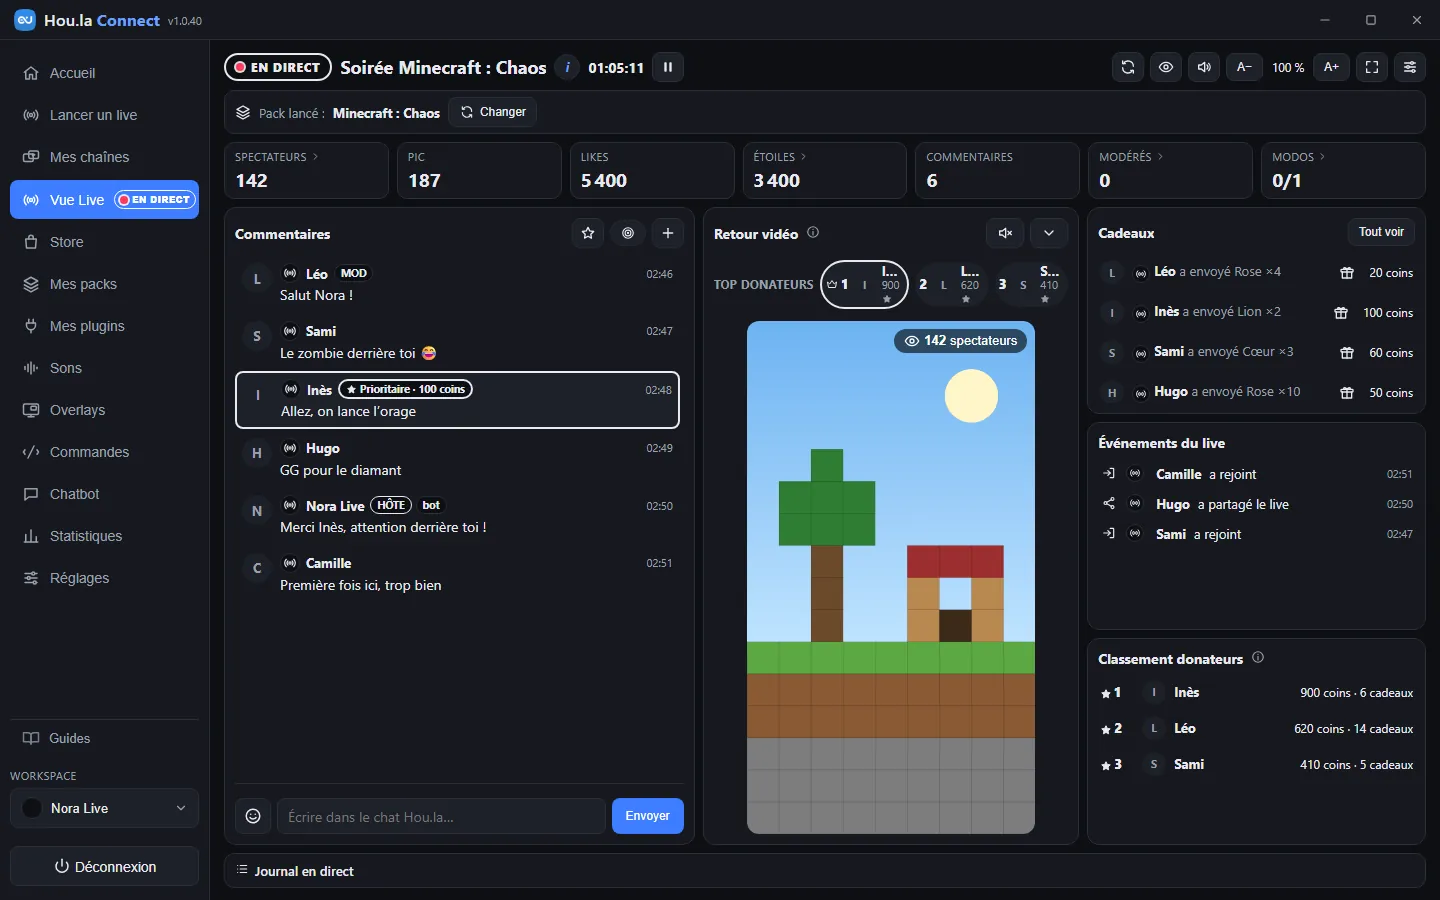Open Lancer un live in sidebar
The image size is (1440, 900).
pos(104,115)
